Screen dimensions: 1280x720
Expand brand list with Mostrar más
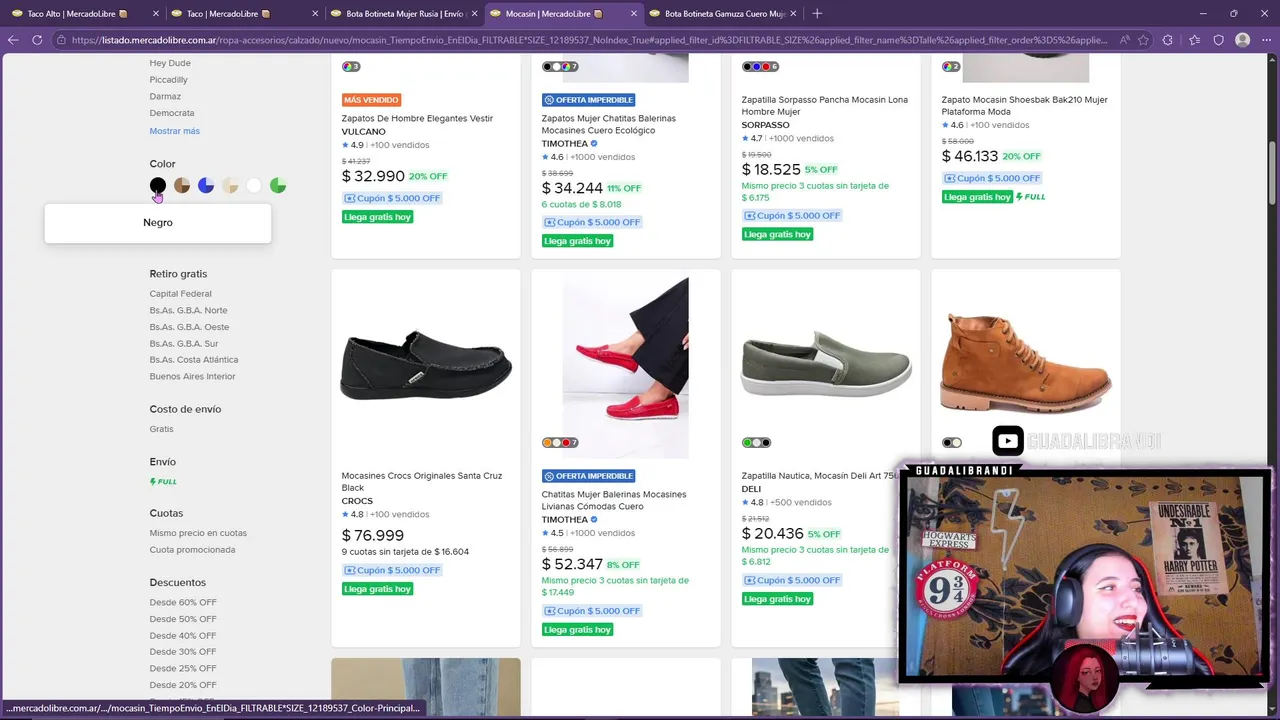(174, 131)
